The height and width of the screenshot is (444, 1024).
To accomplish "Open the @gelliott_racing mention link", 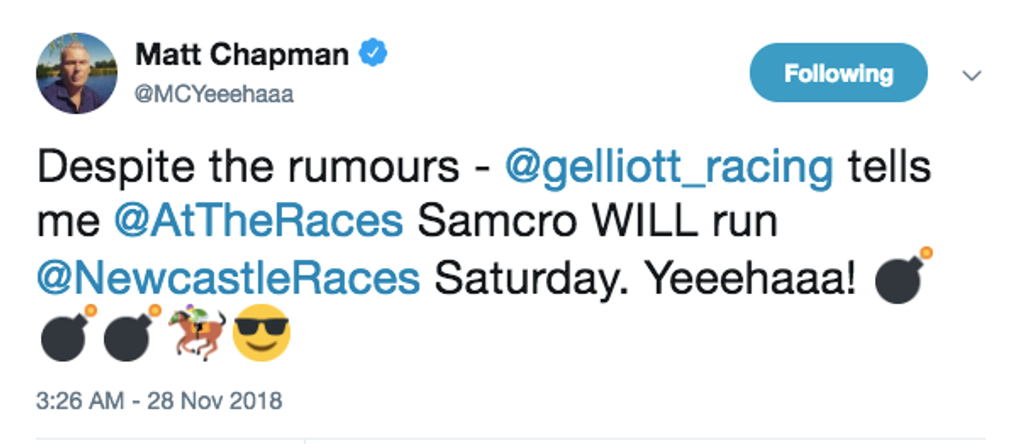I will [668, 167].
